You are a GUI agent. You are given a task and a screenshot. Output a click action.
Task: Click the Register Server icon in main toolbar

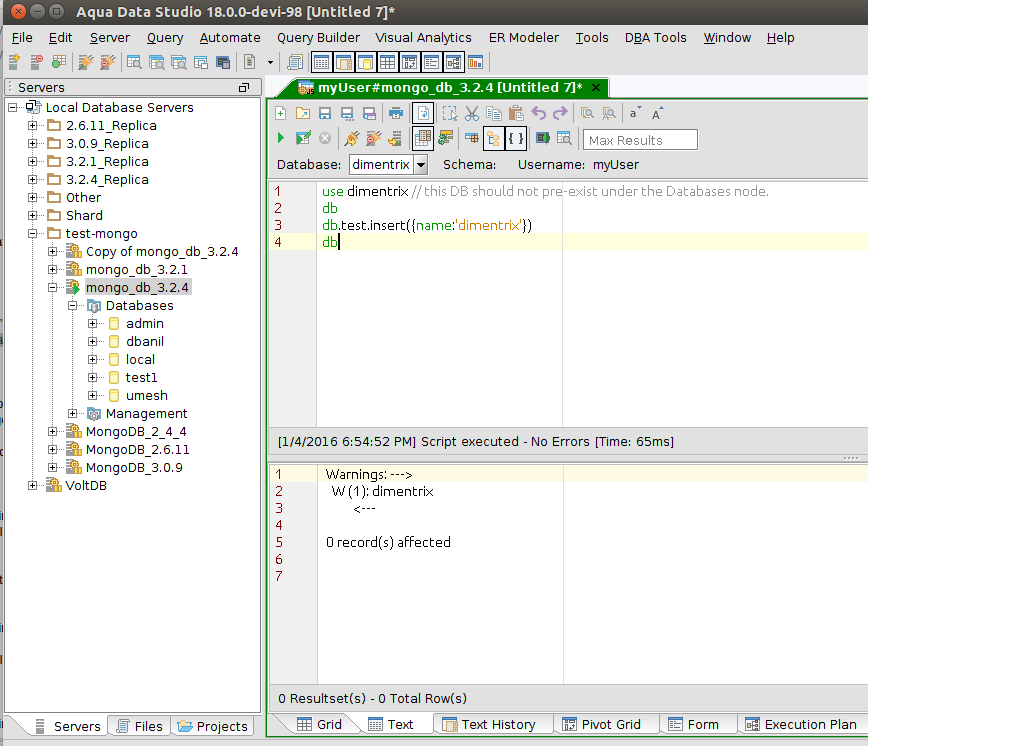pos(14,62)
